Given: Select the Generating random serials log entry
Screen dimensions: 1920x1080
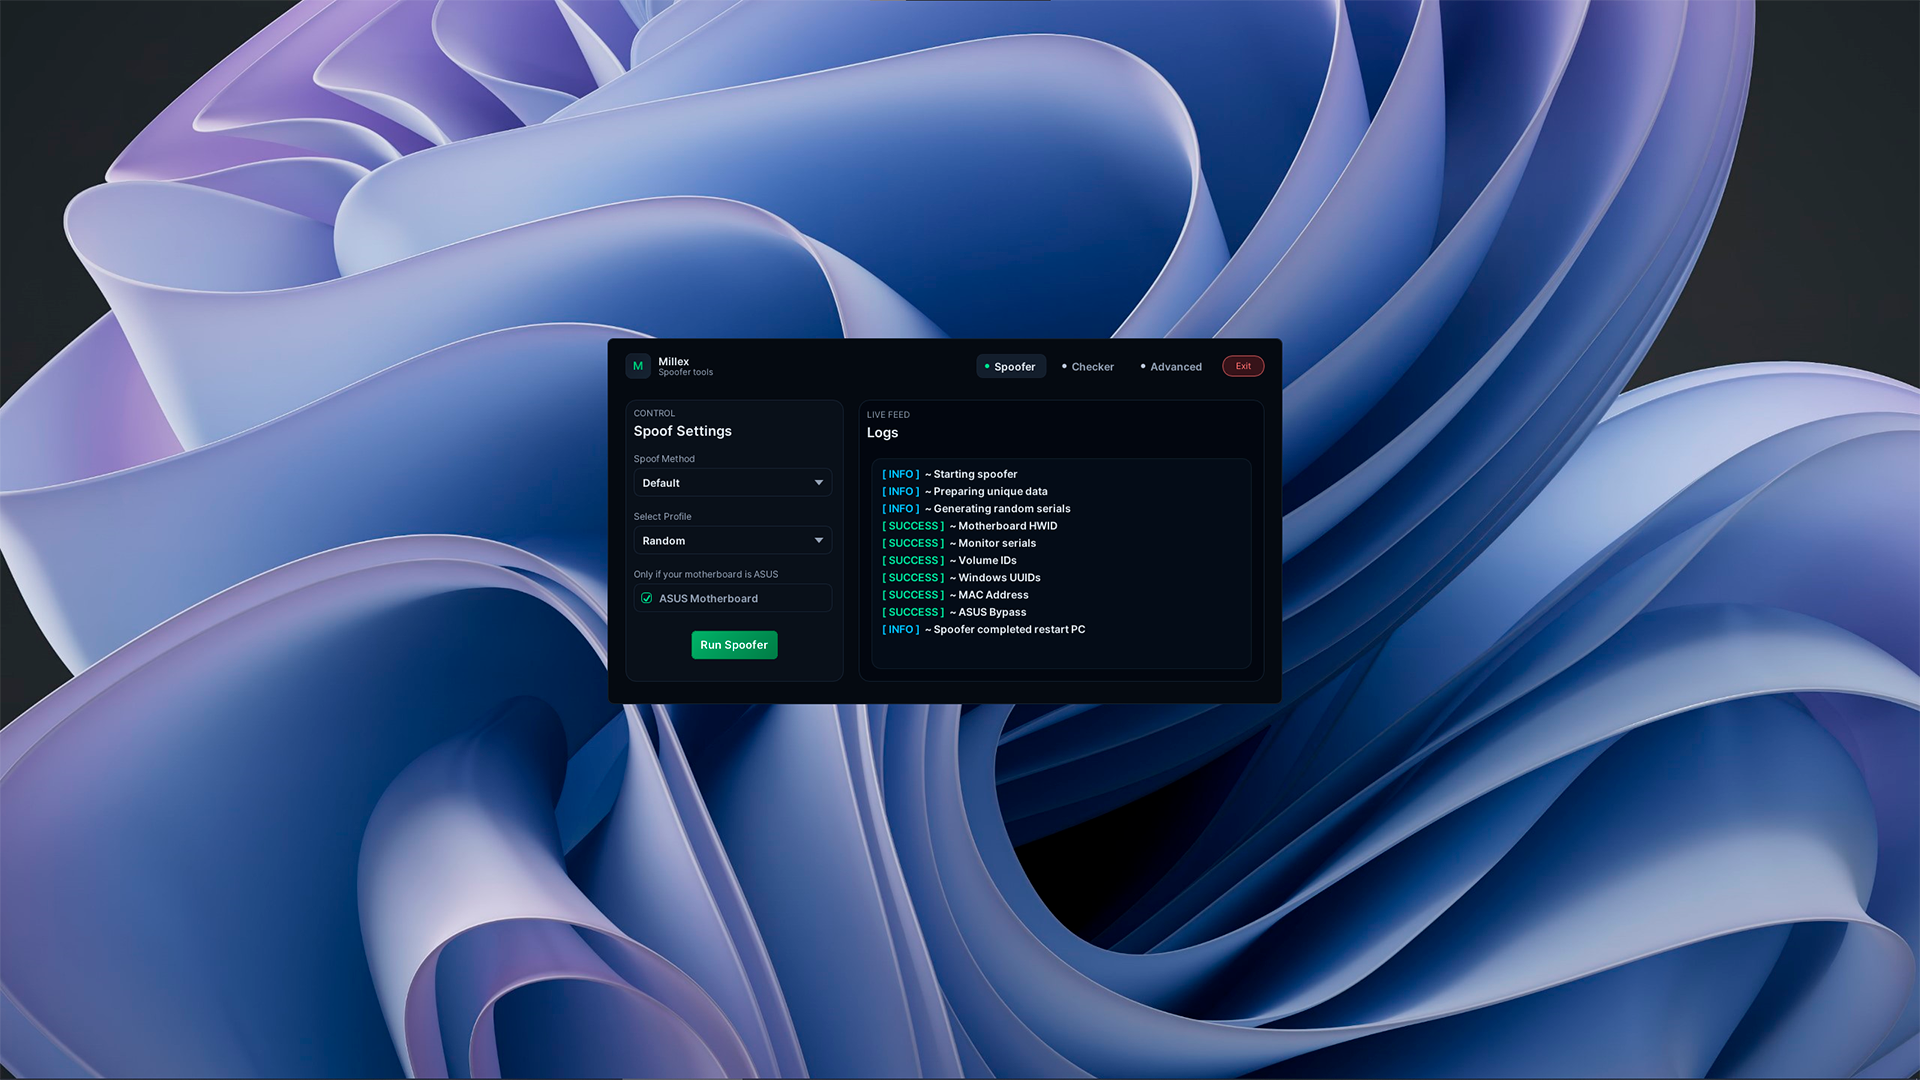Looking at the screenshot, I should tap(1000, 509).
